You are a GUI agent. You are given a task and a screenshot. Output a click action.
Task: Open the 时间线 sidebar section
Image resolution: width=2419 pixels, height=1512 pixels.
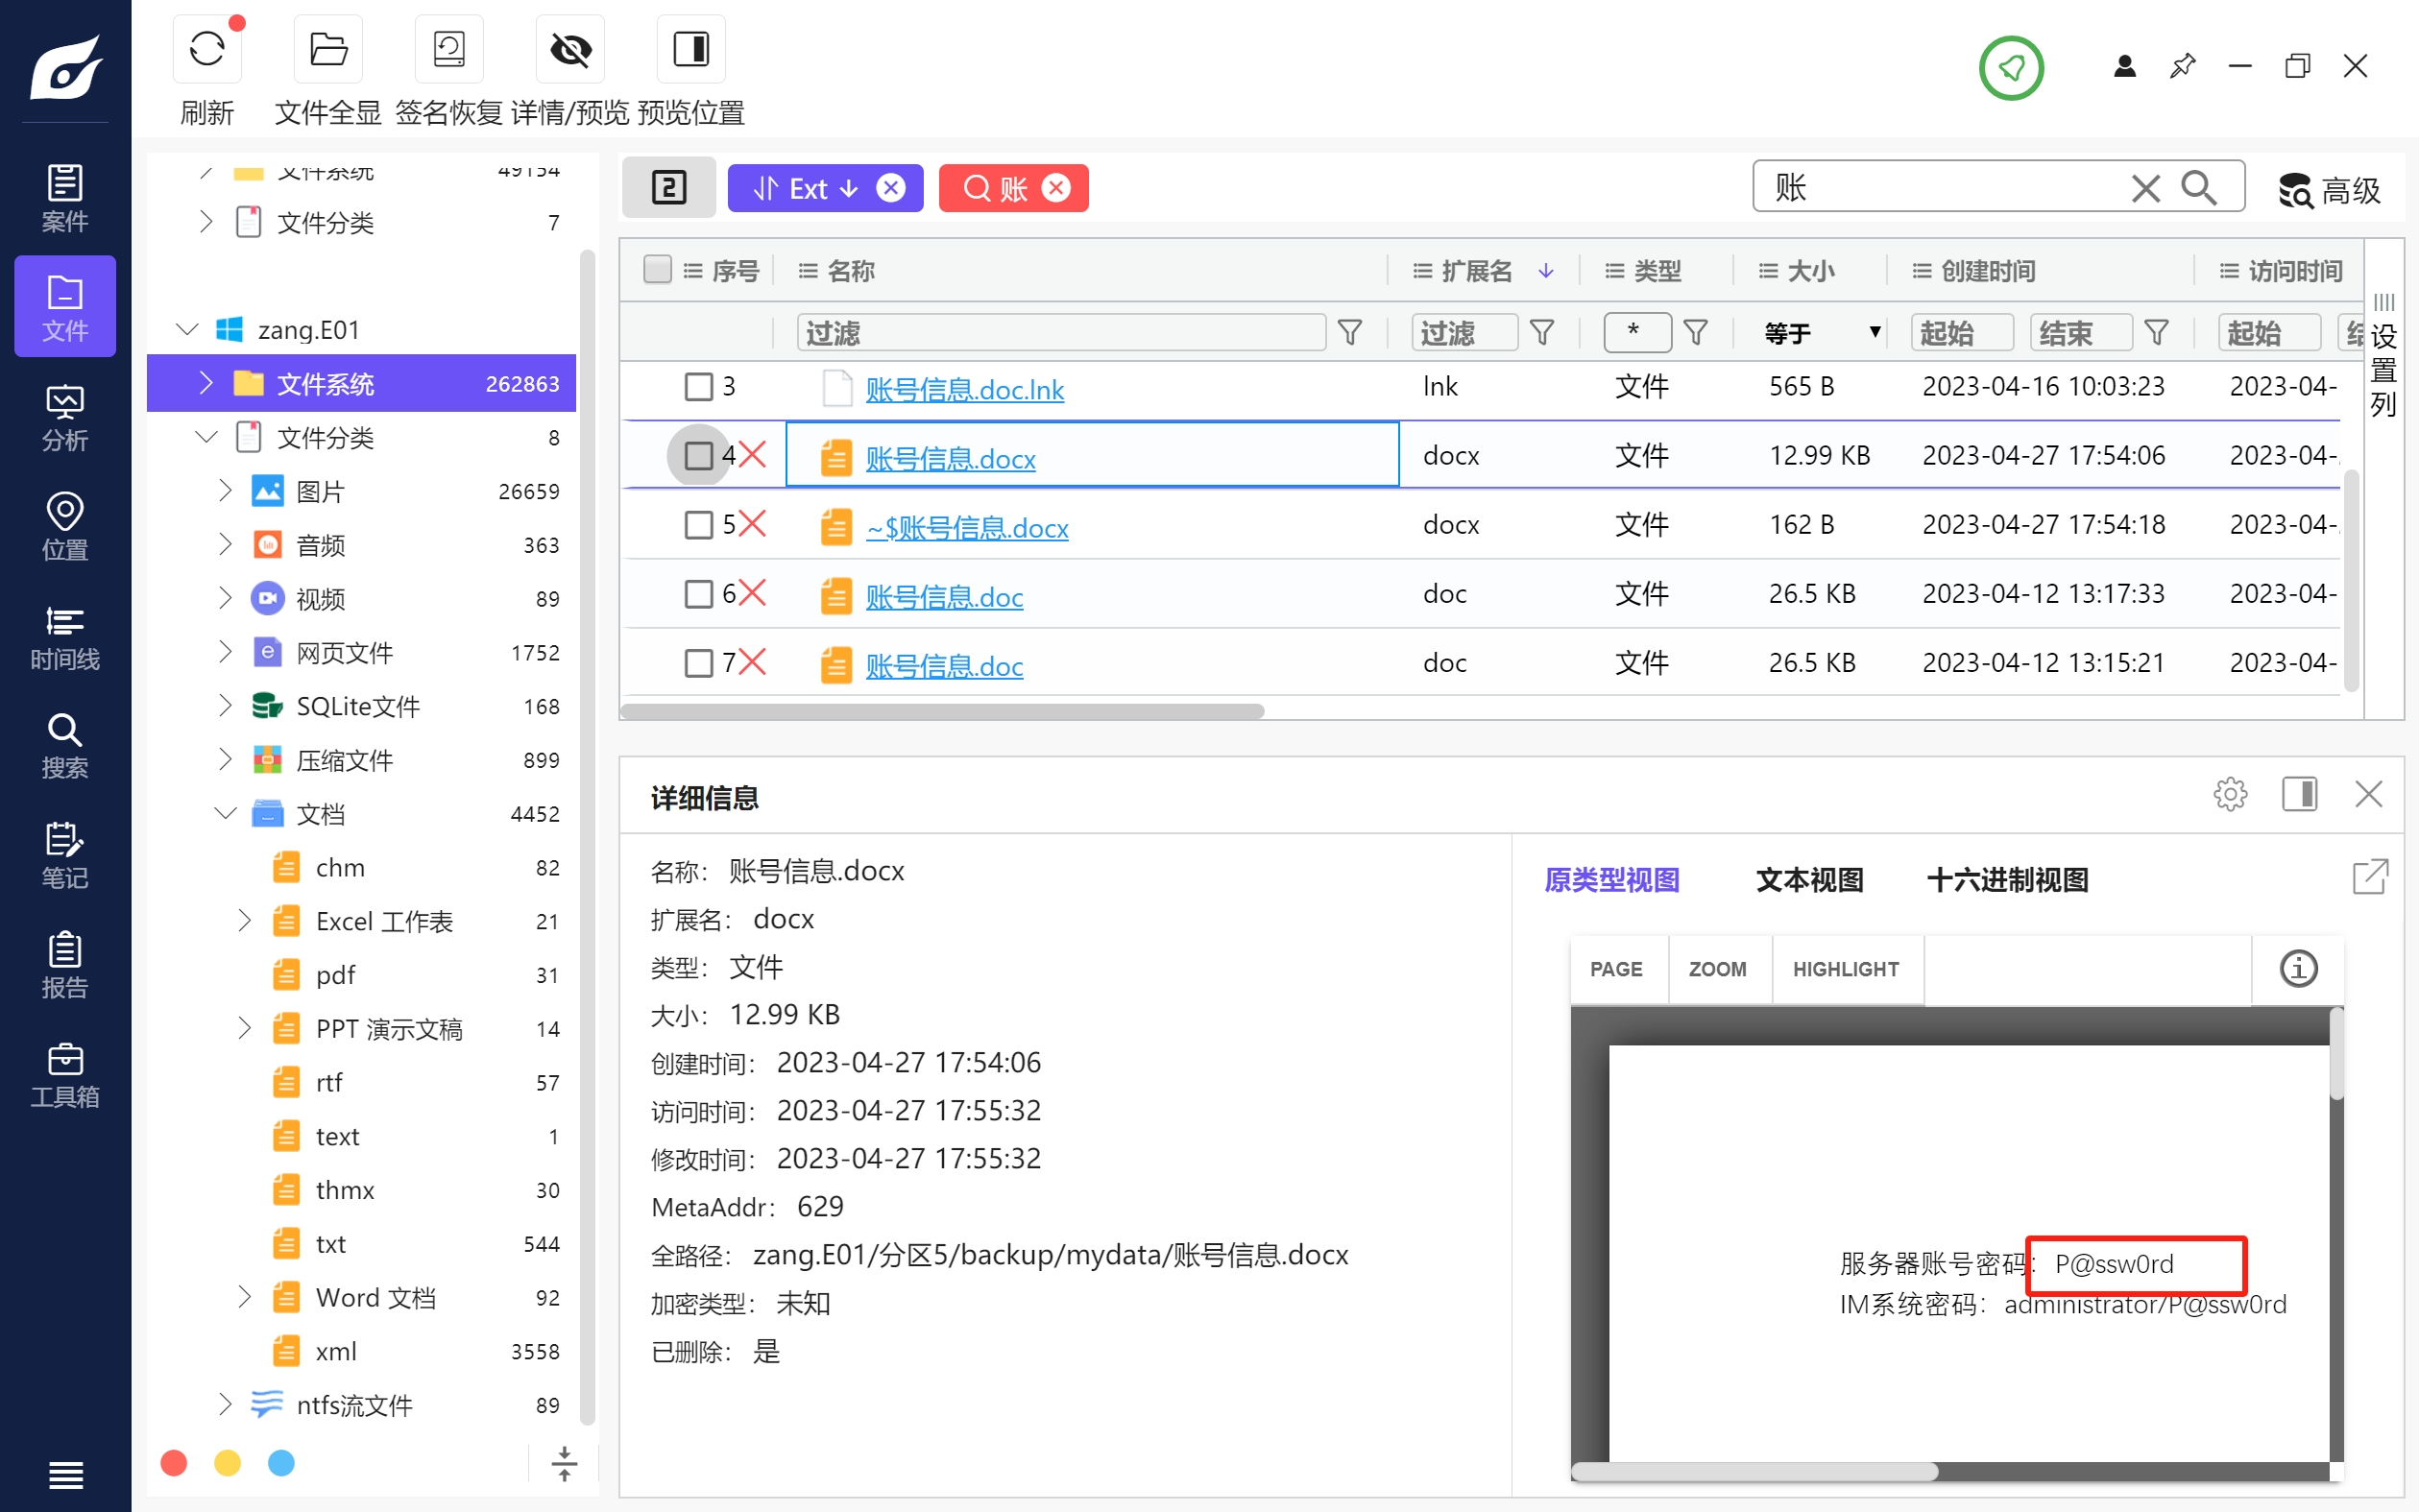click(65, 636)
